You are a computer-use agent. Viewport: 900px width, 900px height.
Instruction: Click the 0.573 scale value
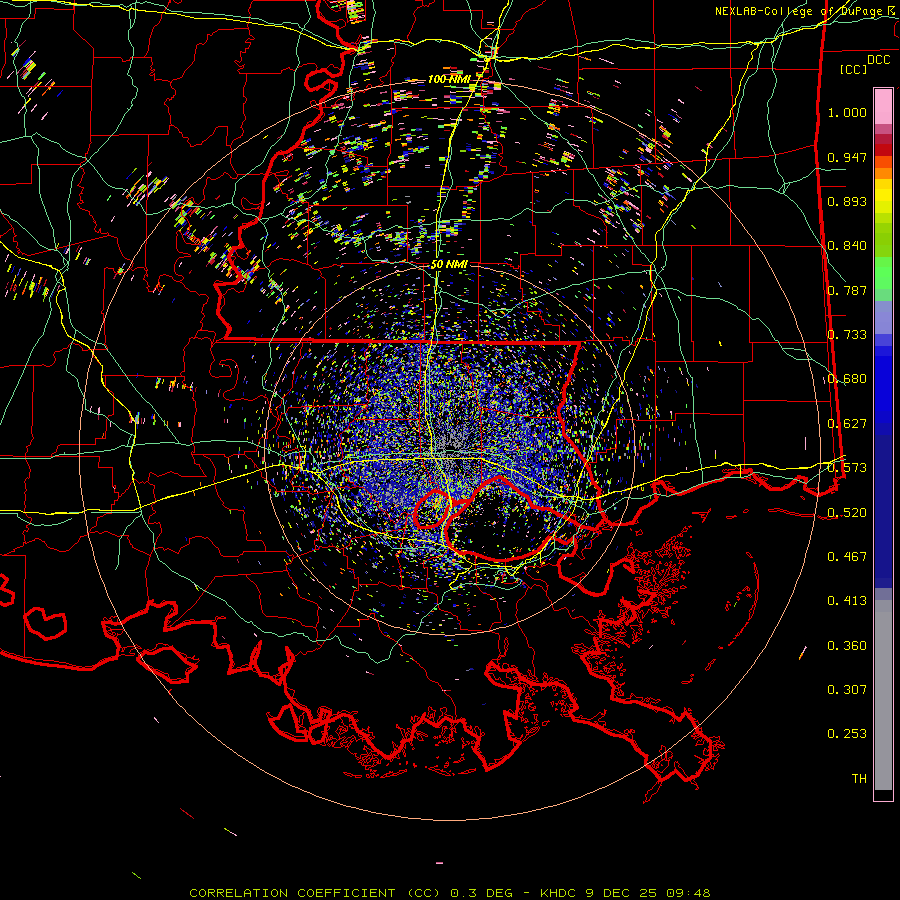[847, 468]
